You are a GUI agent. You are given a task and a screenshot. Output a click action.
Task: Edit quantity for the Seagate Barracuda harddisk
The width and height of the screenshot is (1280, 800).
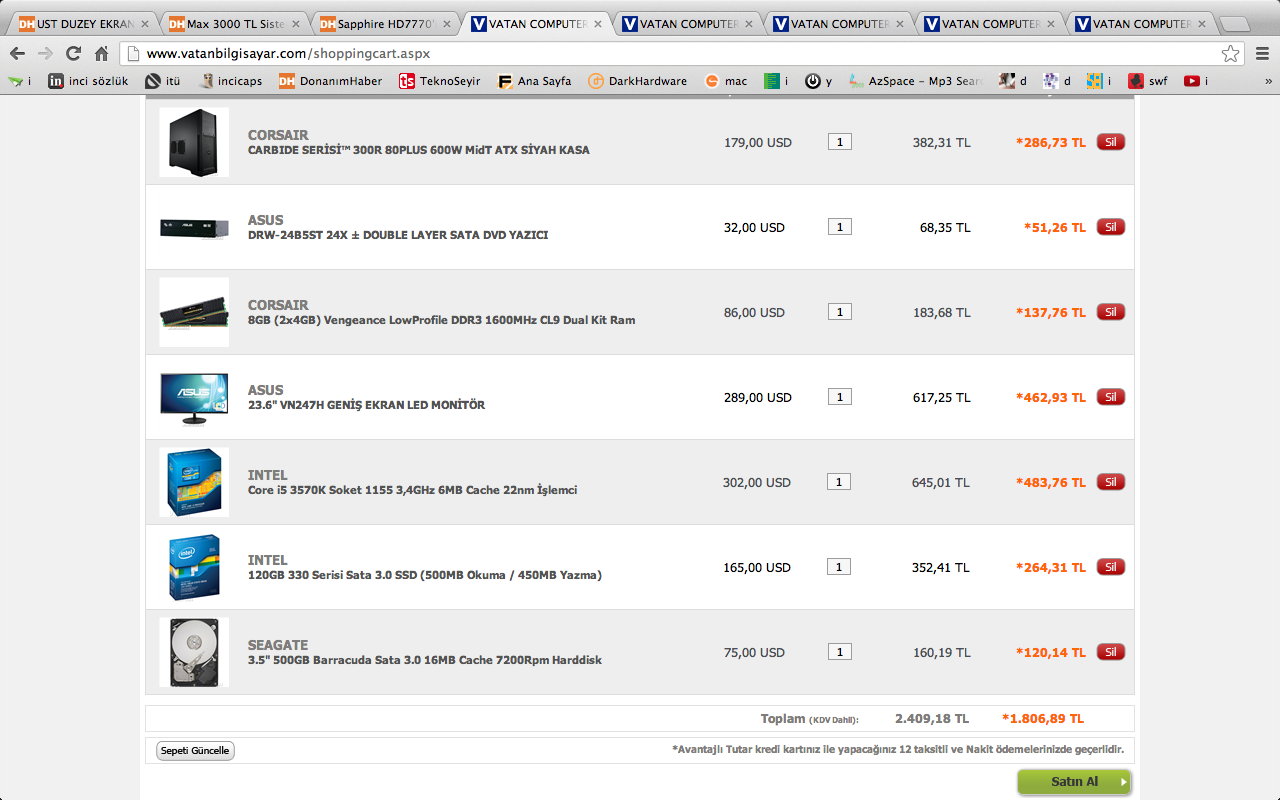[x=839, y=652]
